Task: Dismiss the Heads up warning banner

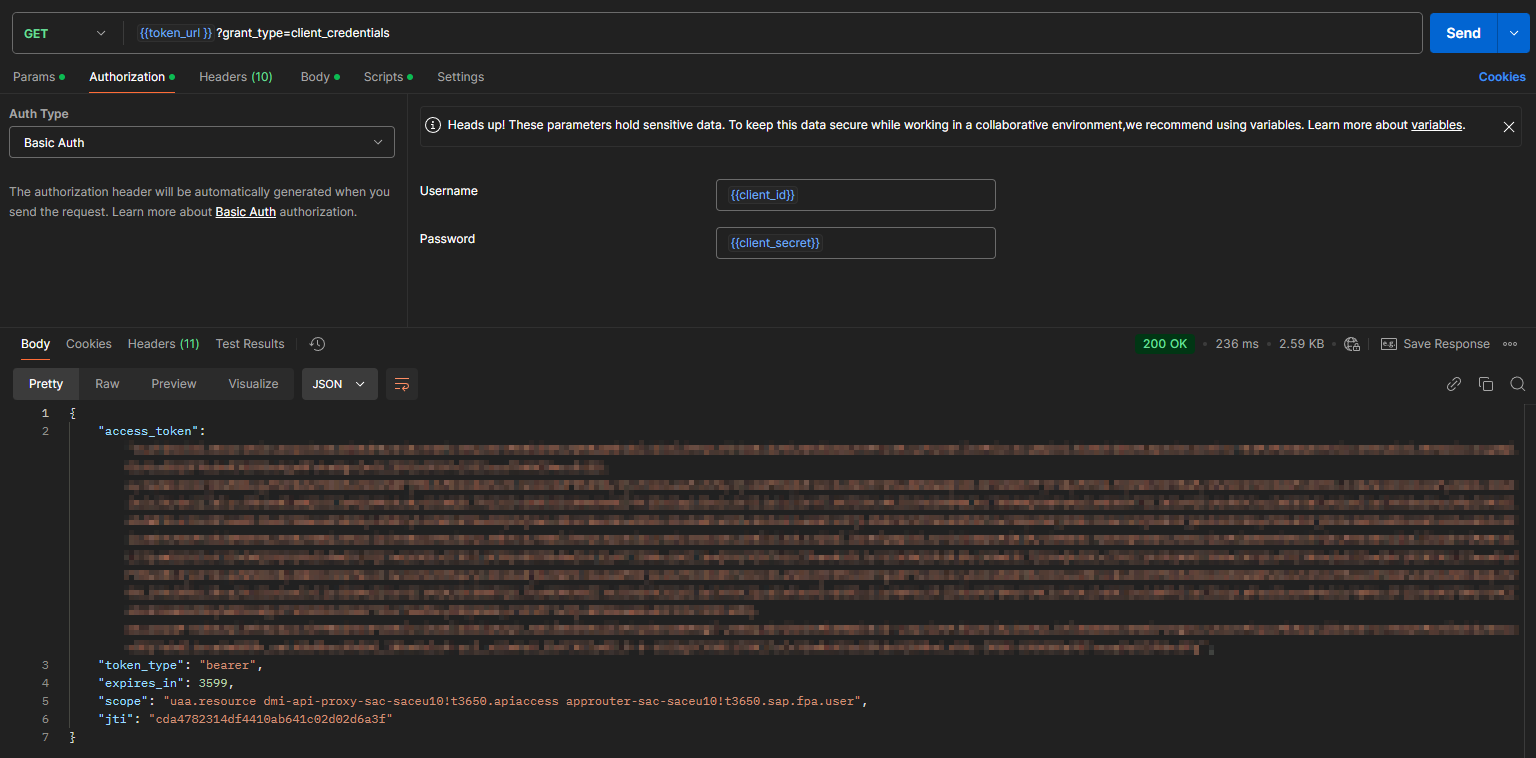Action: pyautogui.click(x=1508, y=127)
